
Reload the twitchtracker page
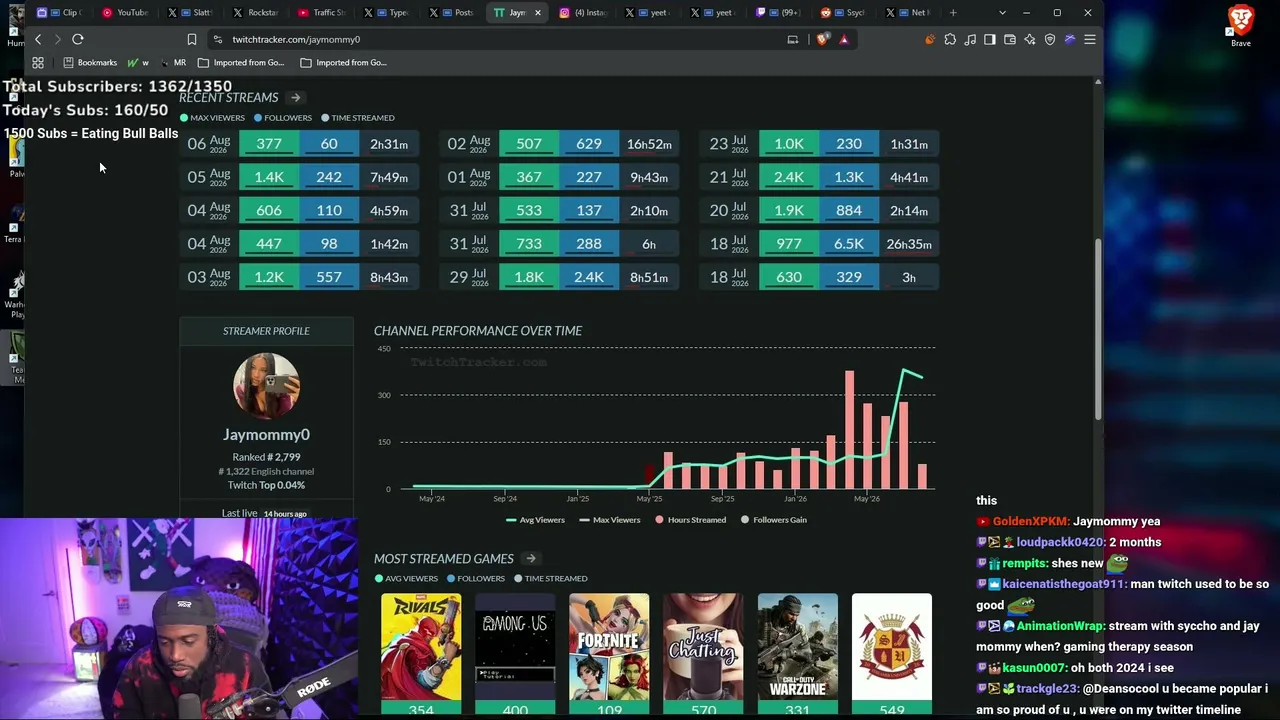(x=78, y=39)
